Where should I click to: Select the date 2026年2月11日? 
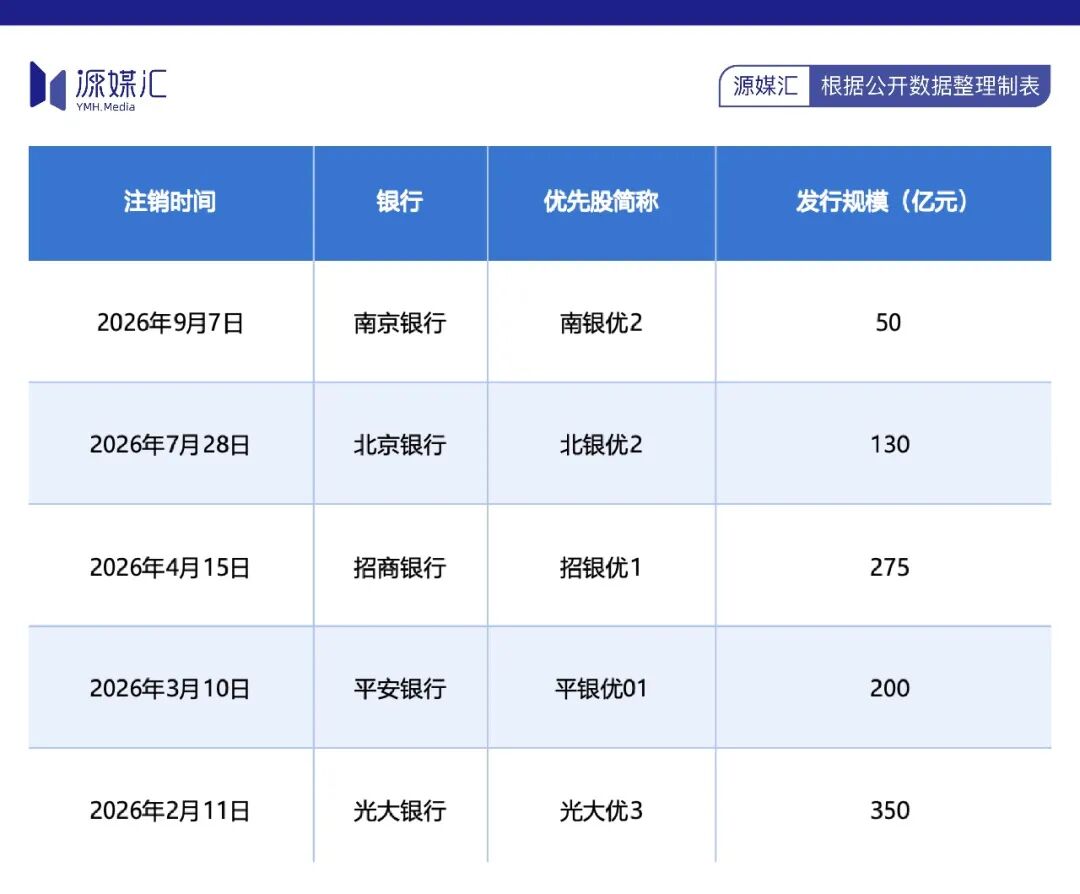(x=170, y=810)
